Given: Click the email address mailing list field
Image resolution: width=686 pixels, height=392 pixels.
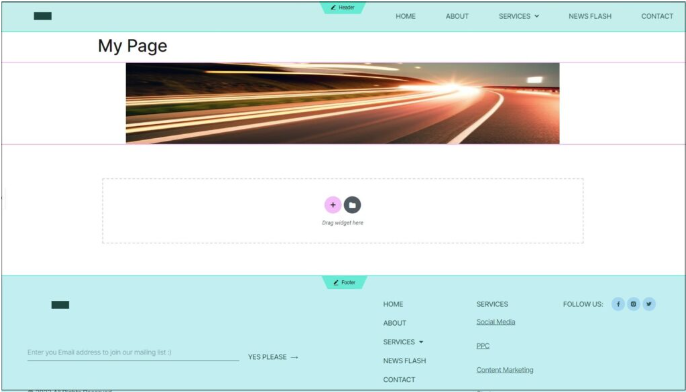Looking at the screenshot, I should pos(133,353).
